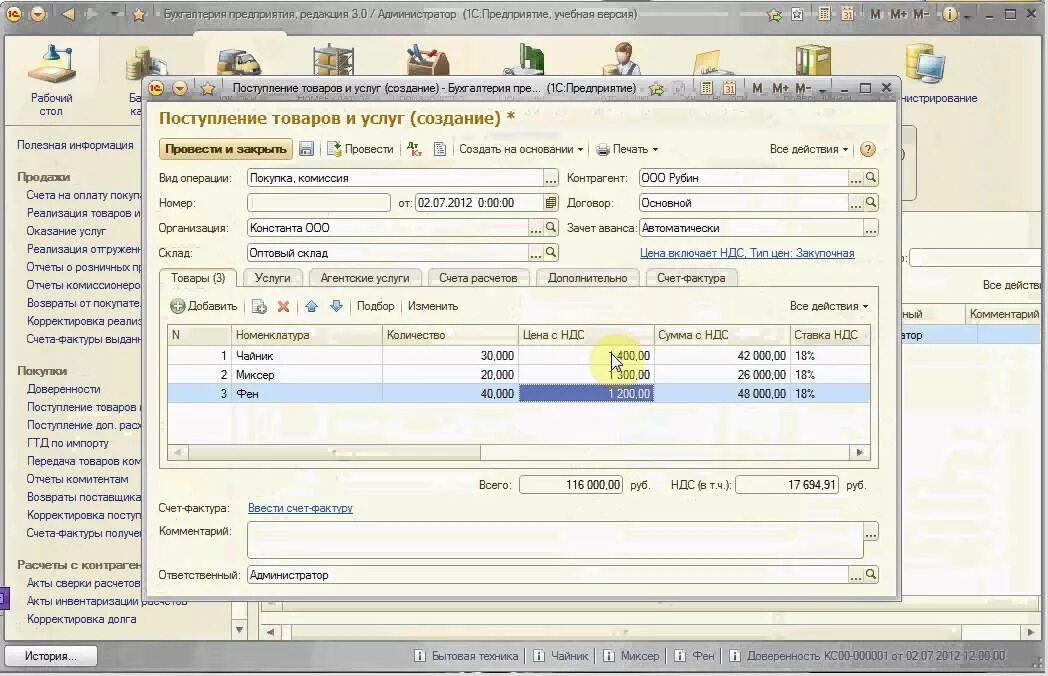
Task: Click the document report icon beside Дт/Кт
Action: coord(440,149)
